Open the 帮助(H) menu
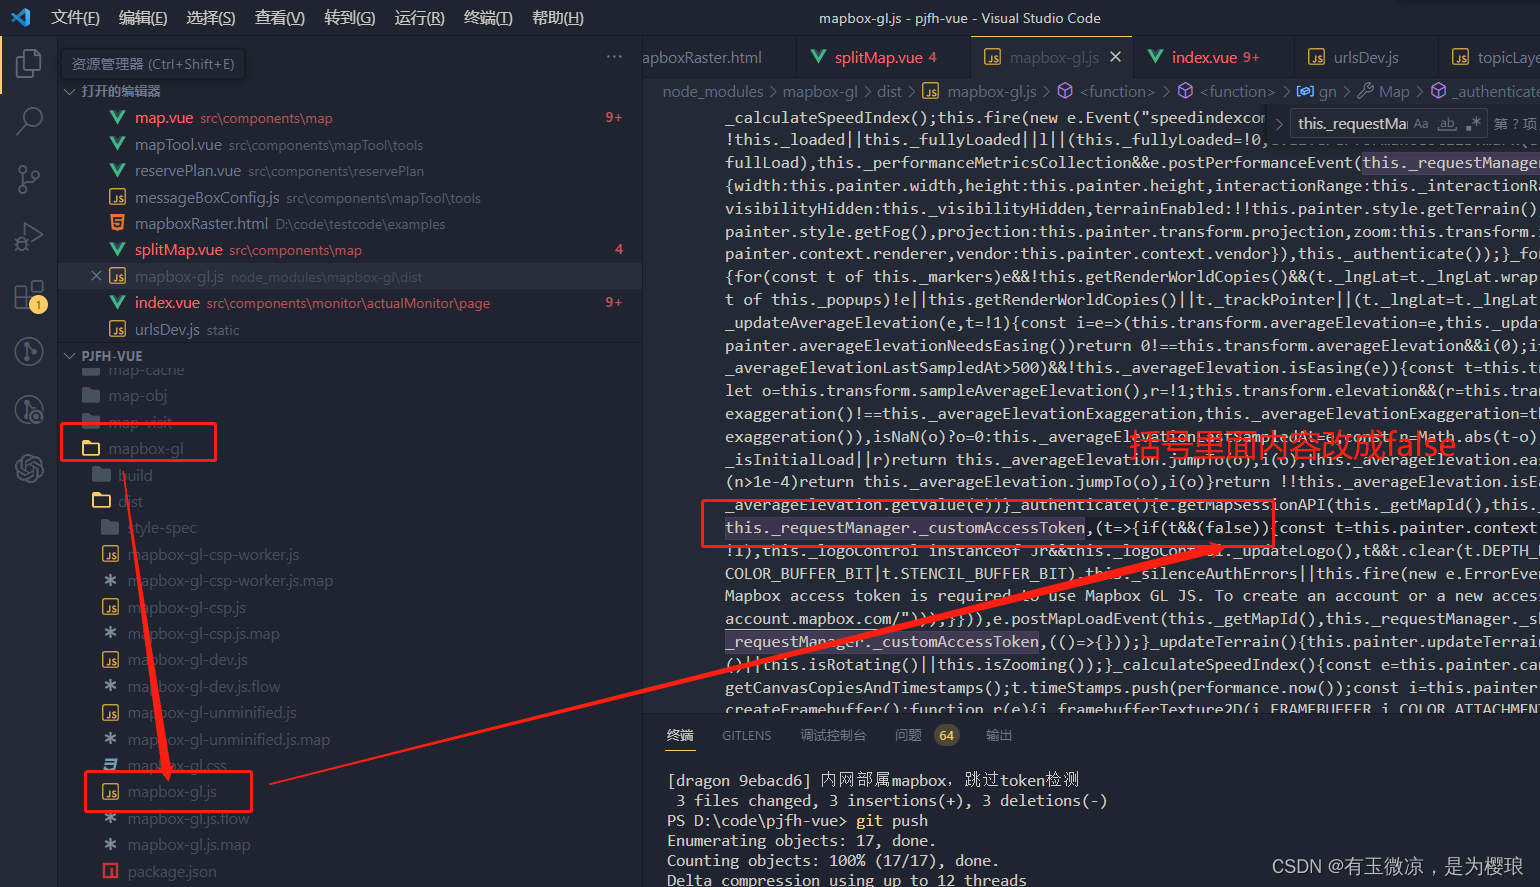 tap(558, 18)
